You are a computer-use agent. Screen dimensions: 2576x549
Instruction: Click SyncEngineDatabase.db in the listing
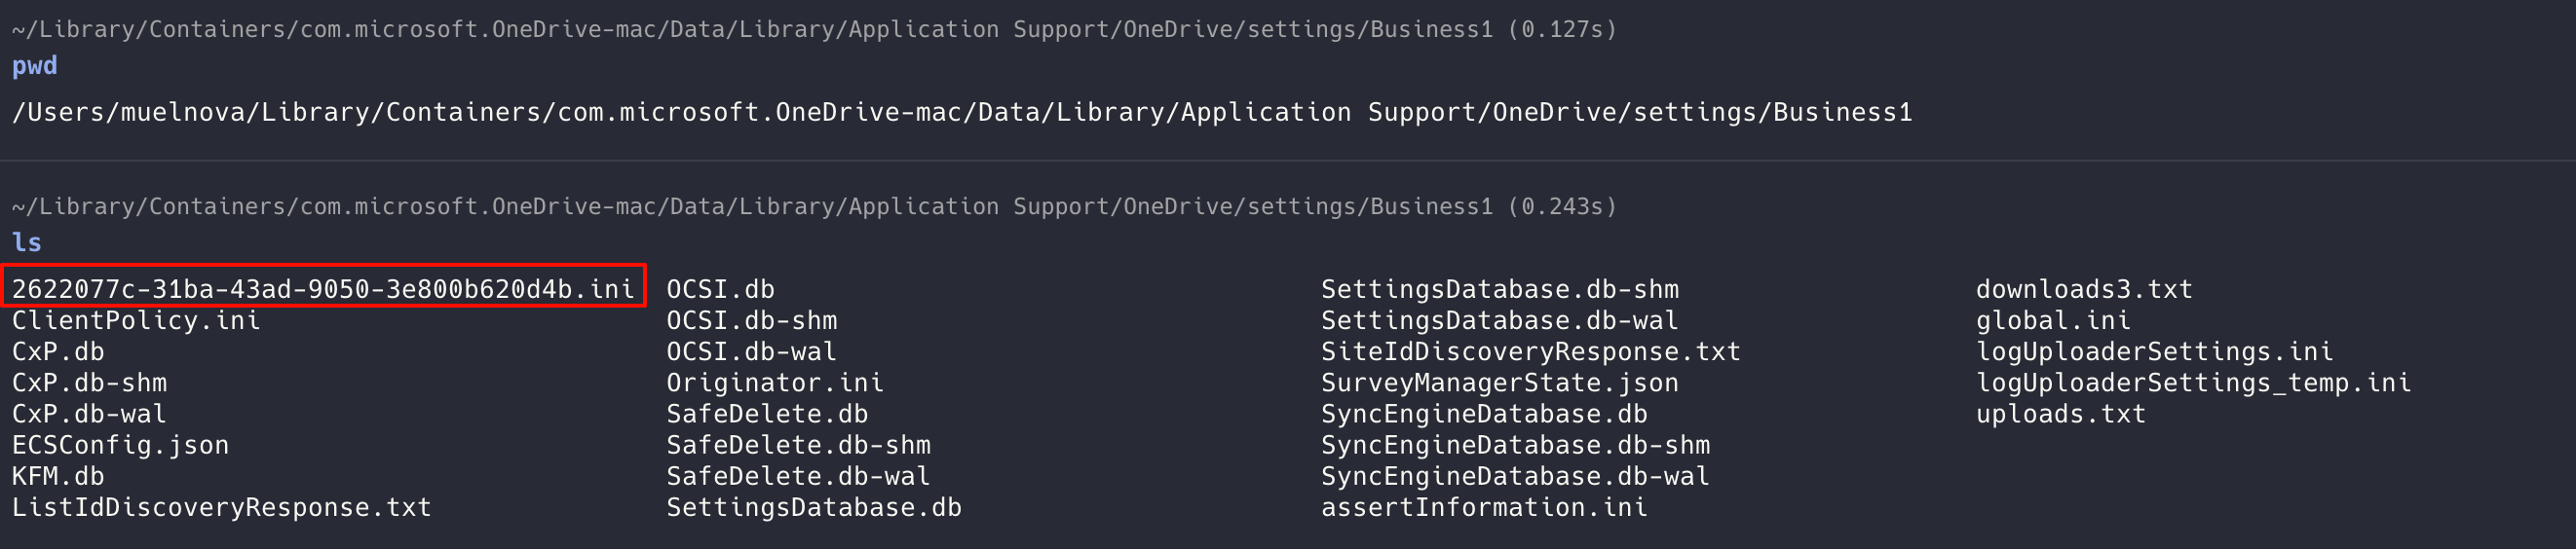[x=1483, y=414]
